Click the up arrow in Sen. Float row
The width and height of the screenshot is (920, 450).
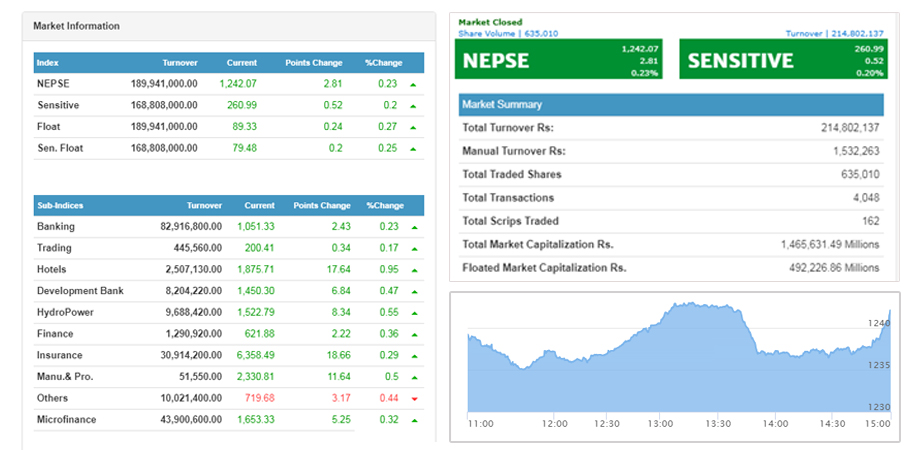pyautogui.click(x=413, y=149)
